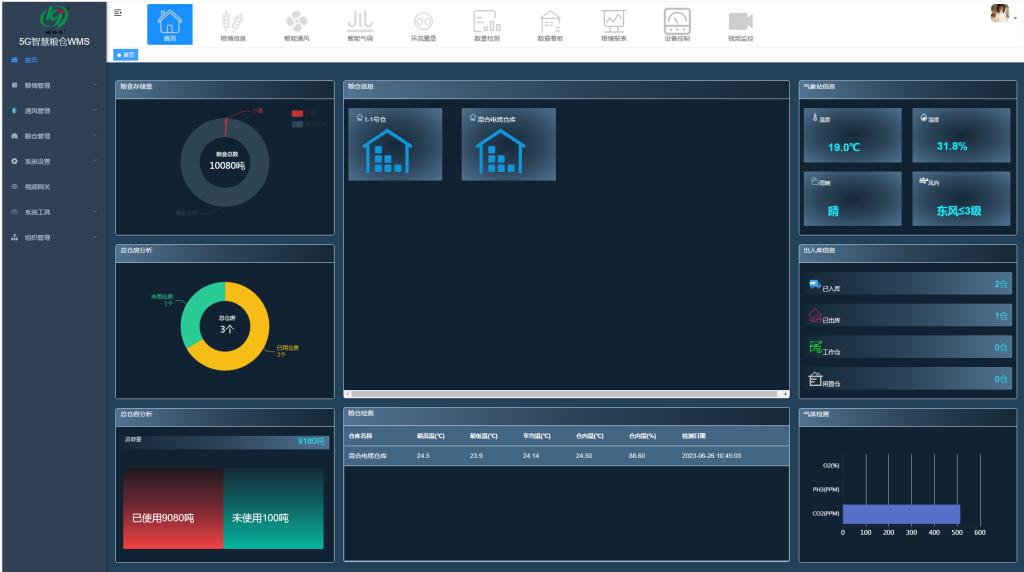This screenshot has width=1024, height=572.
Task: Click the quantity detection toolbar icon
Action: click(x=486, y=24)
